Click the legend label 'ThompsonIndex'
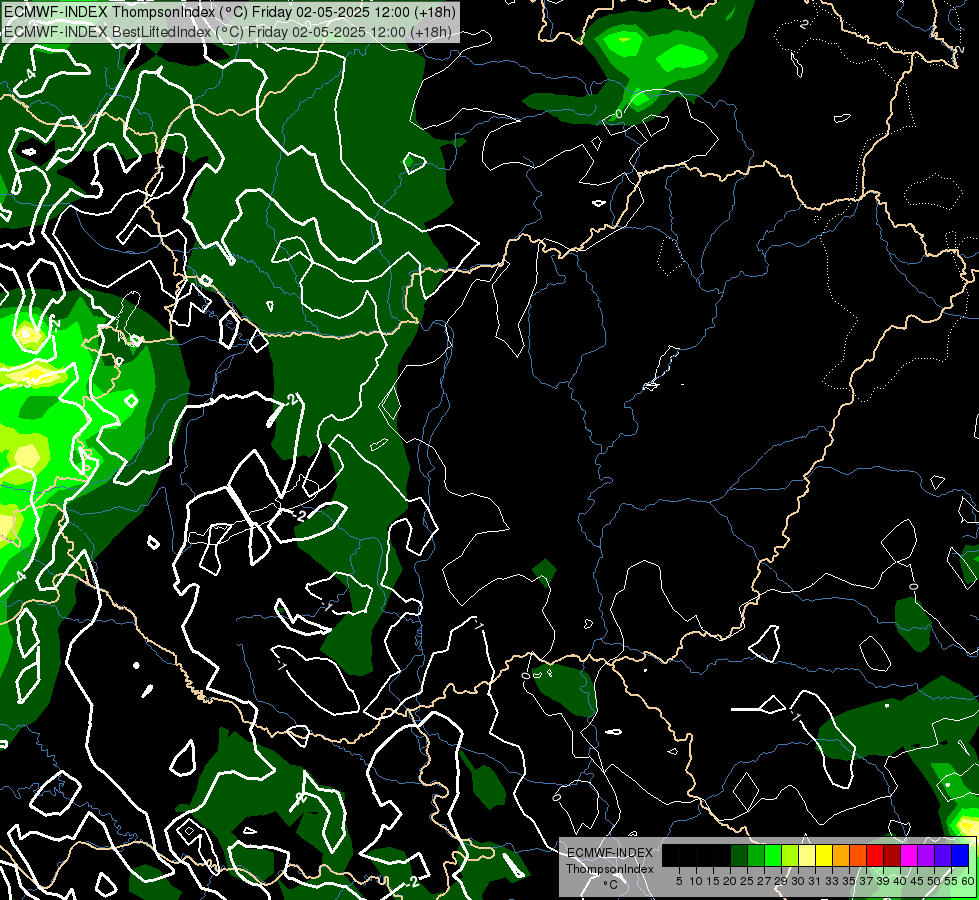The width and height of the screenshot is (979, 900). pos(610,869)
